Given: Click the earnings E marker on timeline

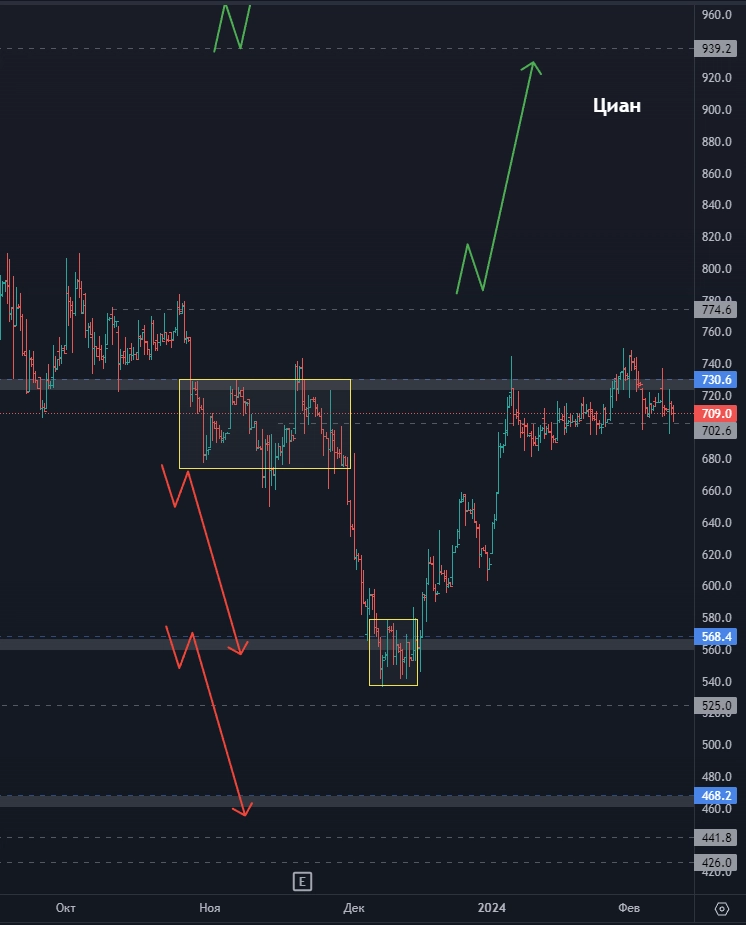Looking at the screenshot, I should pyautogui.click(x=301, y=881).
